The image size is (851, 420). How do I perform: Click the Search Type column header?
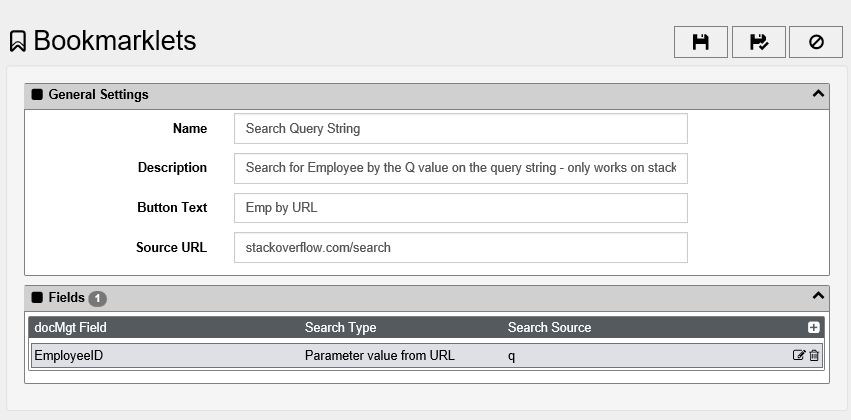point(340,327)
